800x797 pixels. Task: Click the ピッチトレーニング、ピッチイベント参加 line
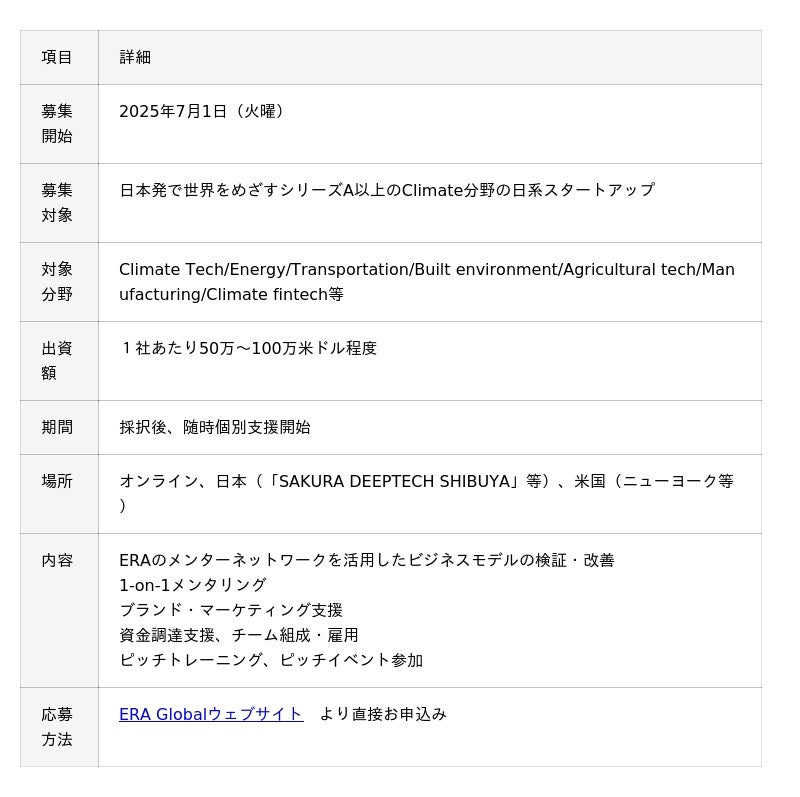(x=271, y=660)
